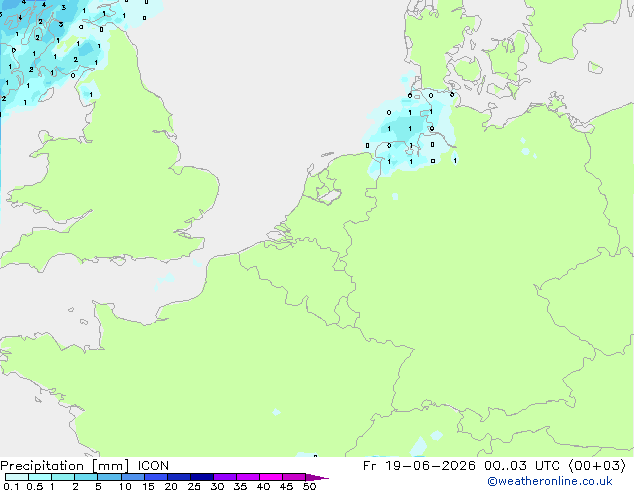Screen dimensions: 634x490
Task: Click the "Fr 19-06-2026" date text
Action: click(419, 466)
